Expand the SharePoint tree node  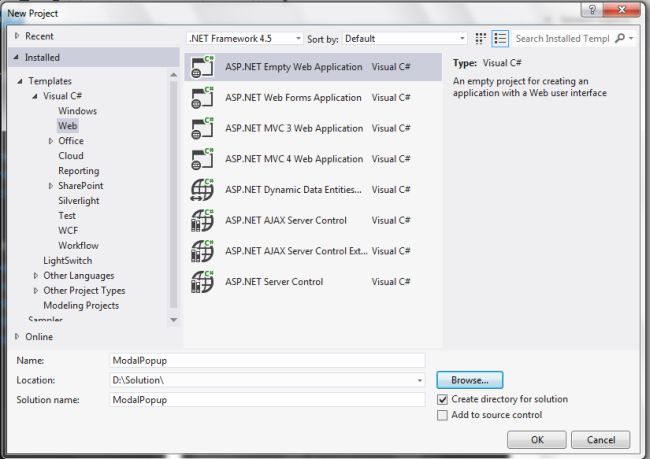51,186
